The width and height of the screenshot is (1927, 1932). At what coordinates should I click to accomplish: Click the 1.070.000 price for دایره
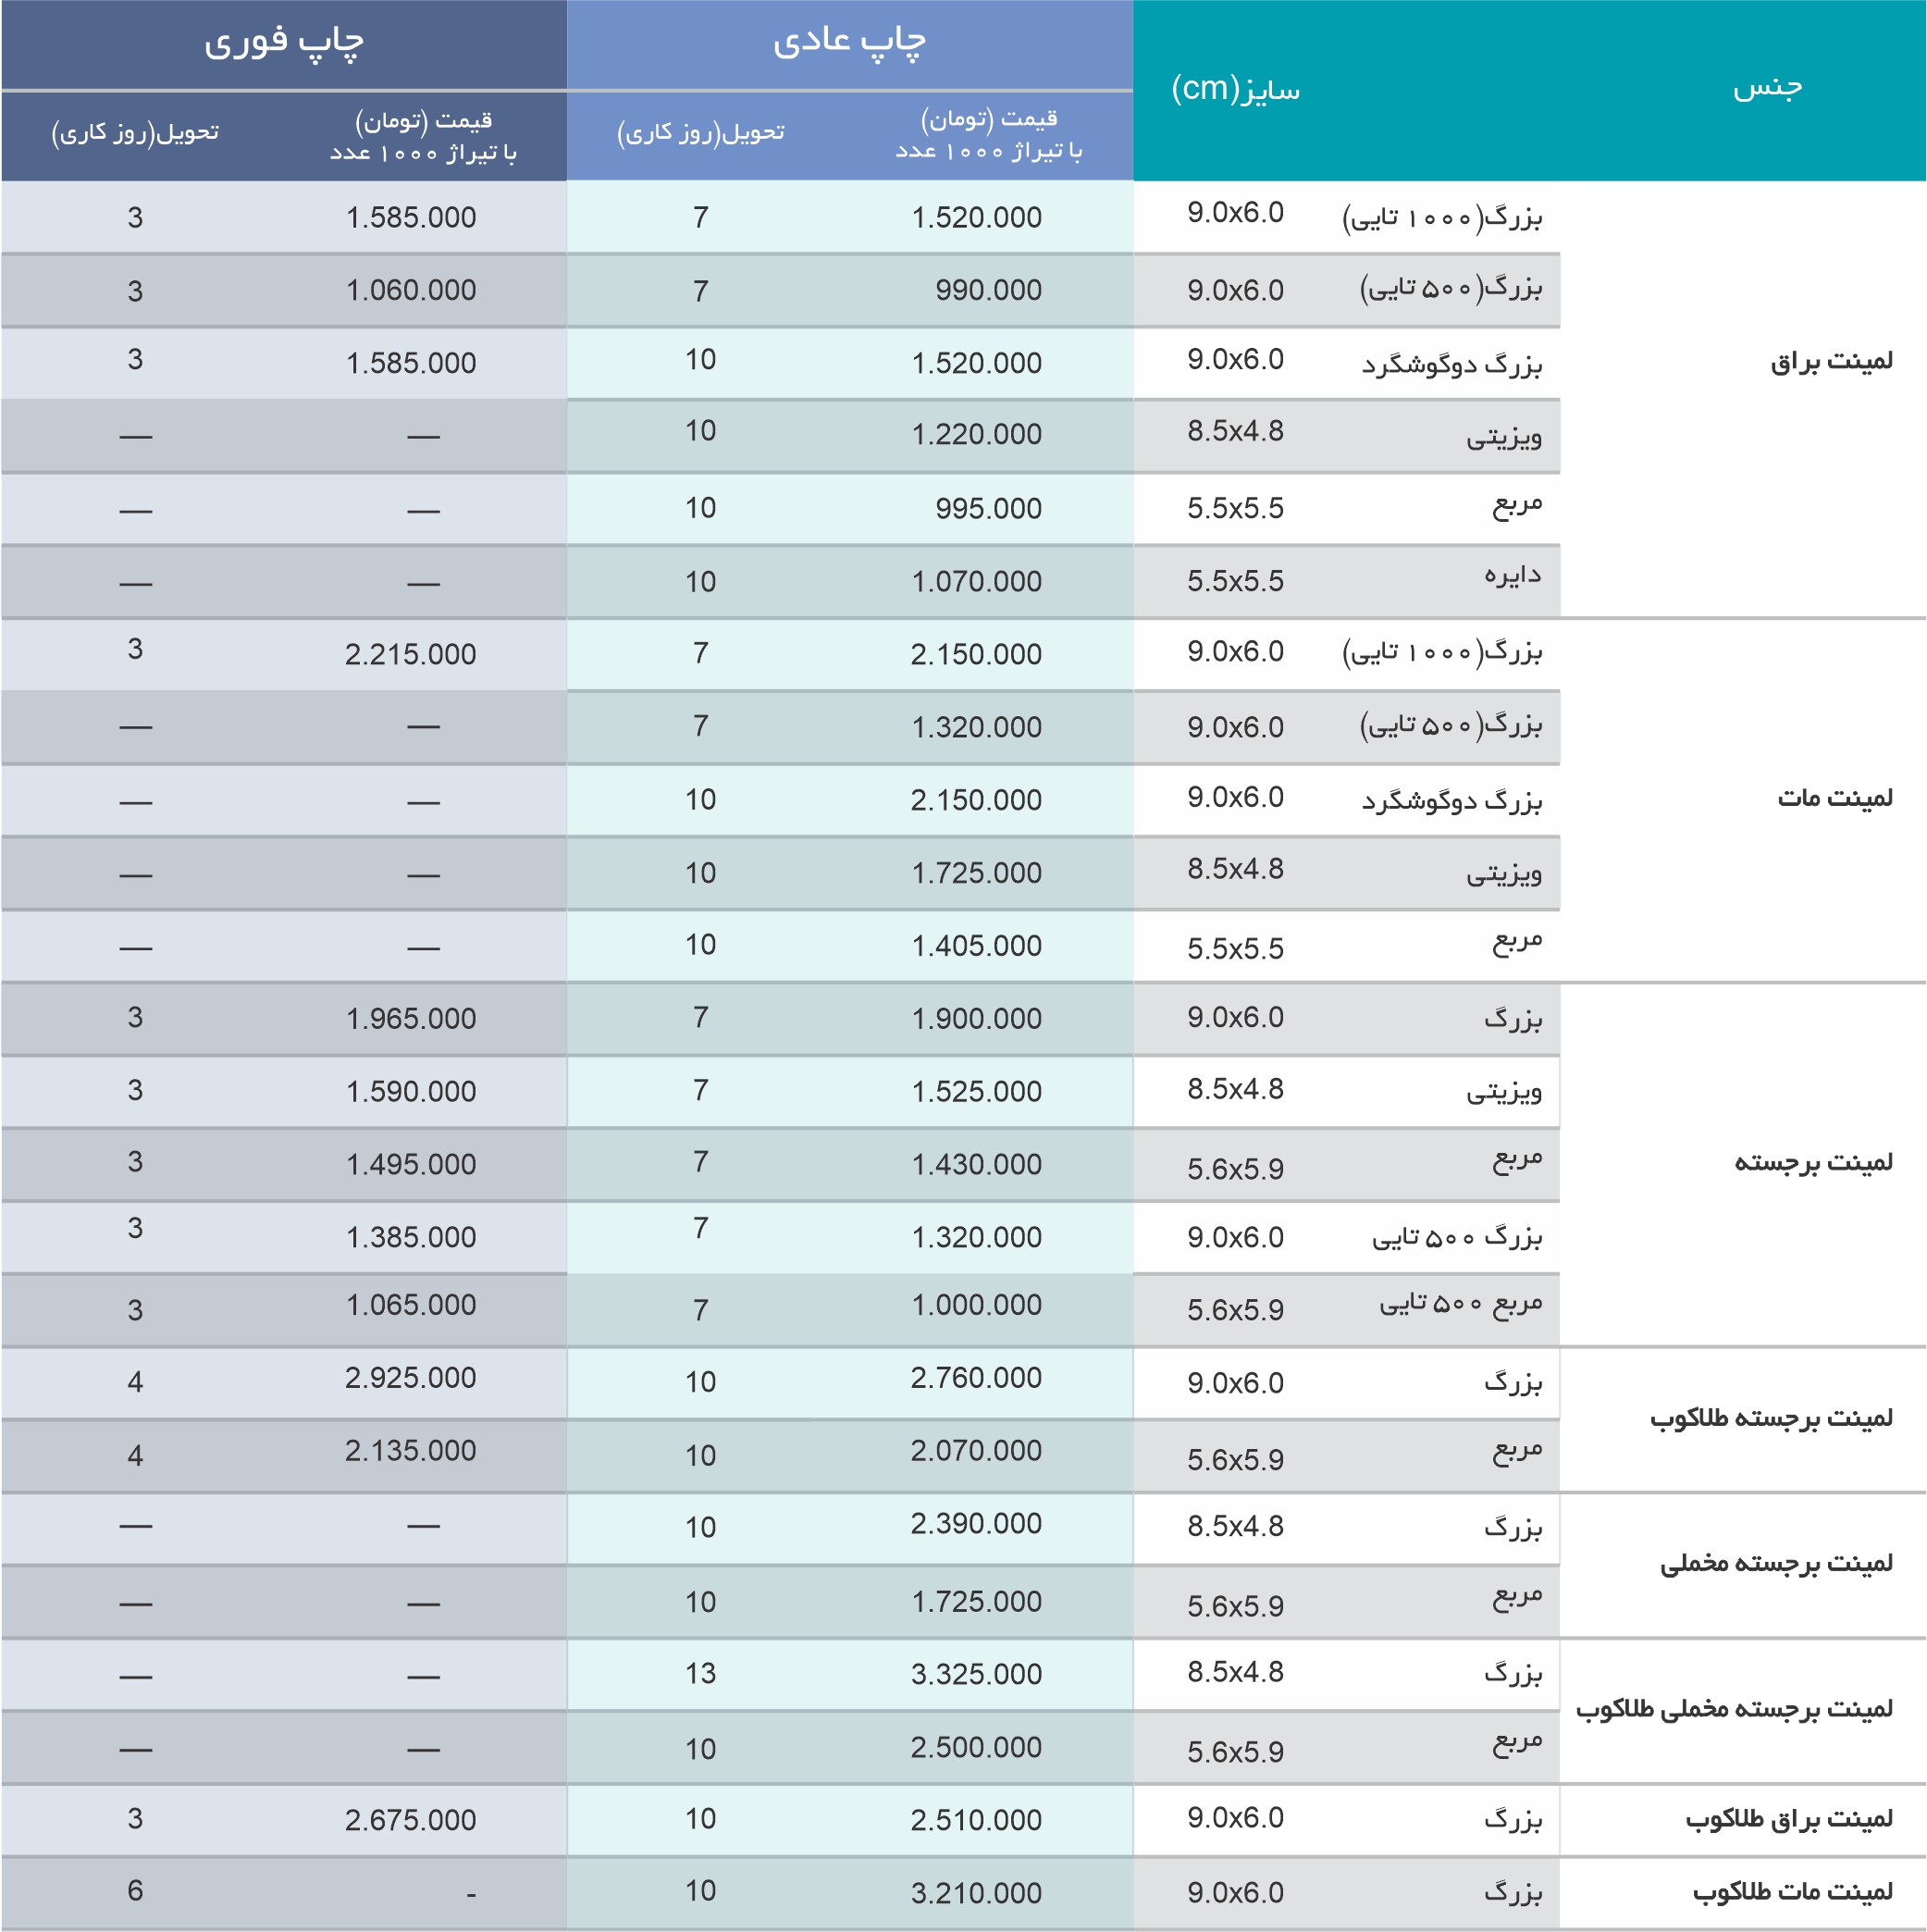pyautogui.click(x=976, y=581)
